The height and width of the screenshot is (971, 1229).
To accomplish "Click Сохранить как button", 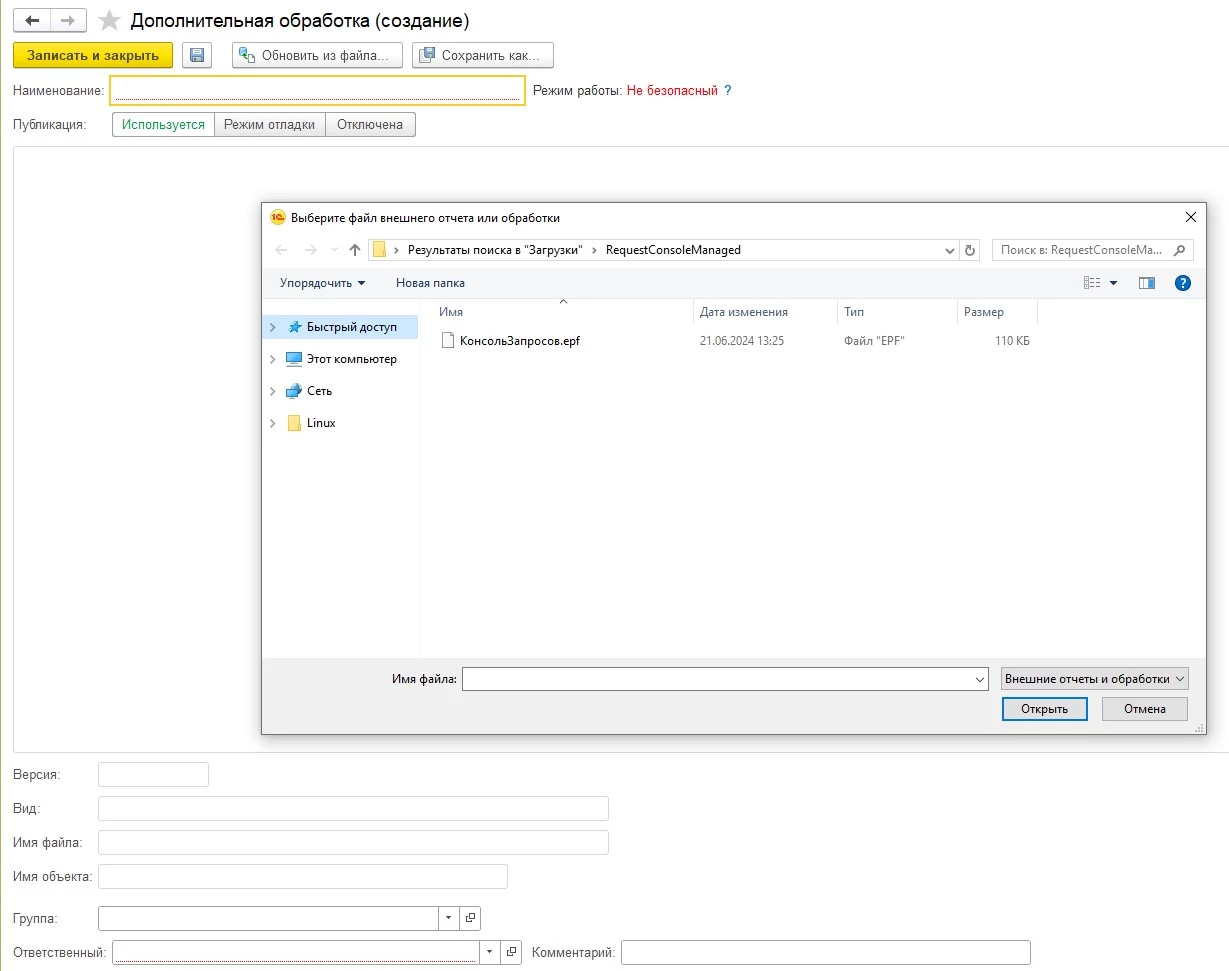I will (483, 55).
